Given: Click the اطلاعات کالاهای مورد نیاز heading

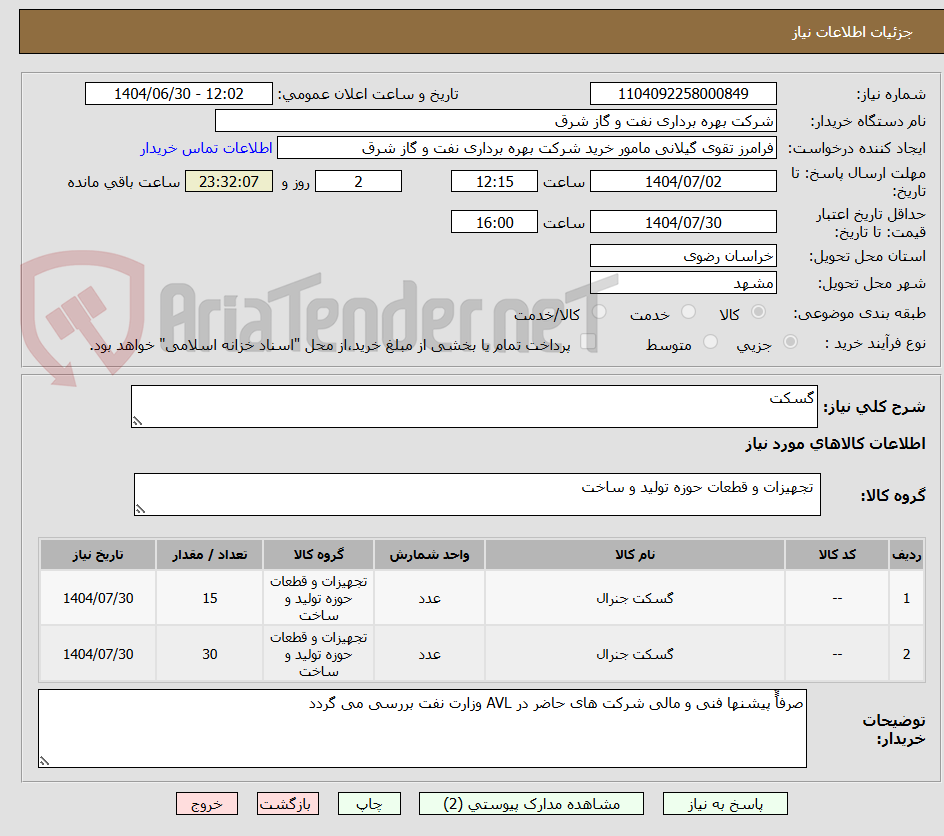Looking at the screenshot, I should click(x=835, y=444).
